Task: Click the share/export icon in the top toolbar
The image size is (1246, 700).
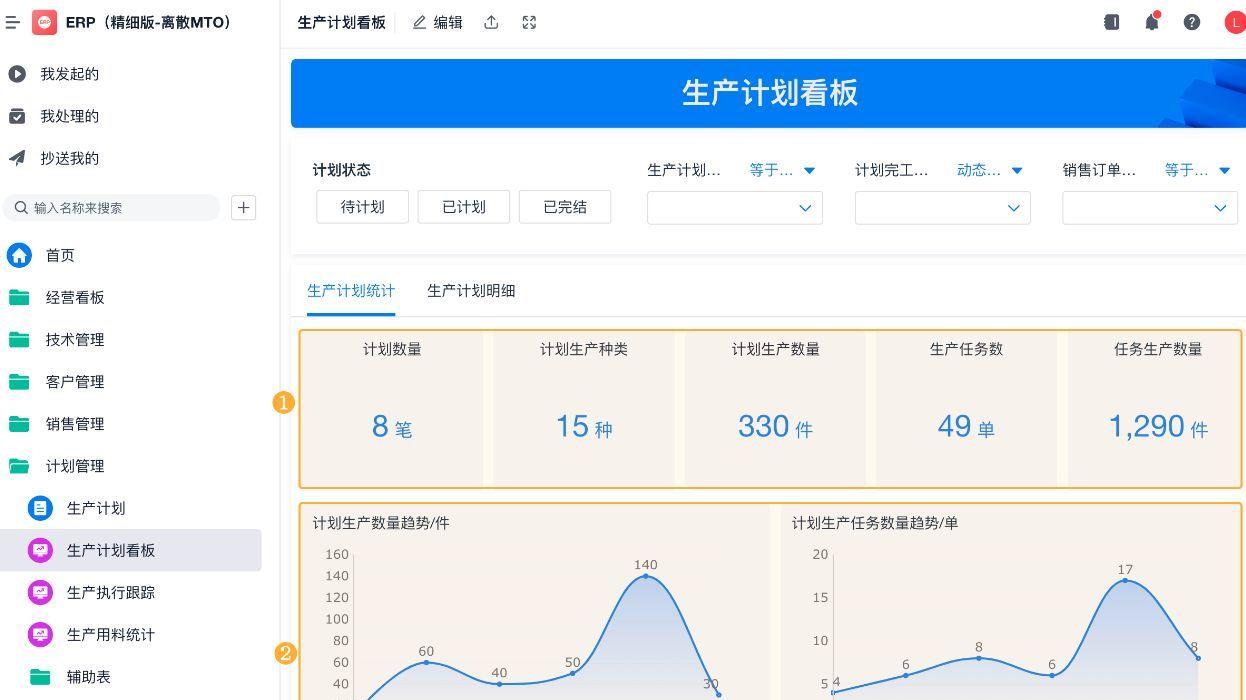Action: coord(491,22)
